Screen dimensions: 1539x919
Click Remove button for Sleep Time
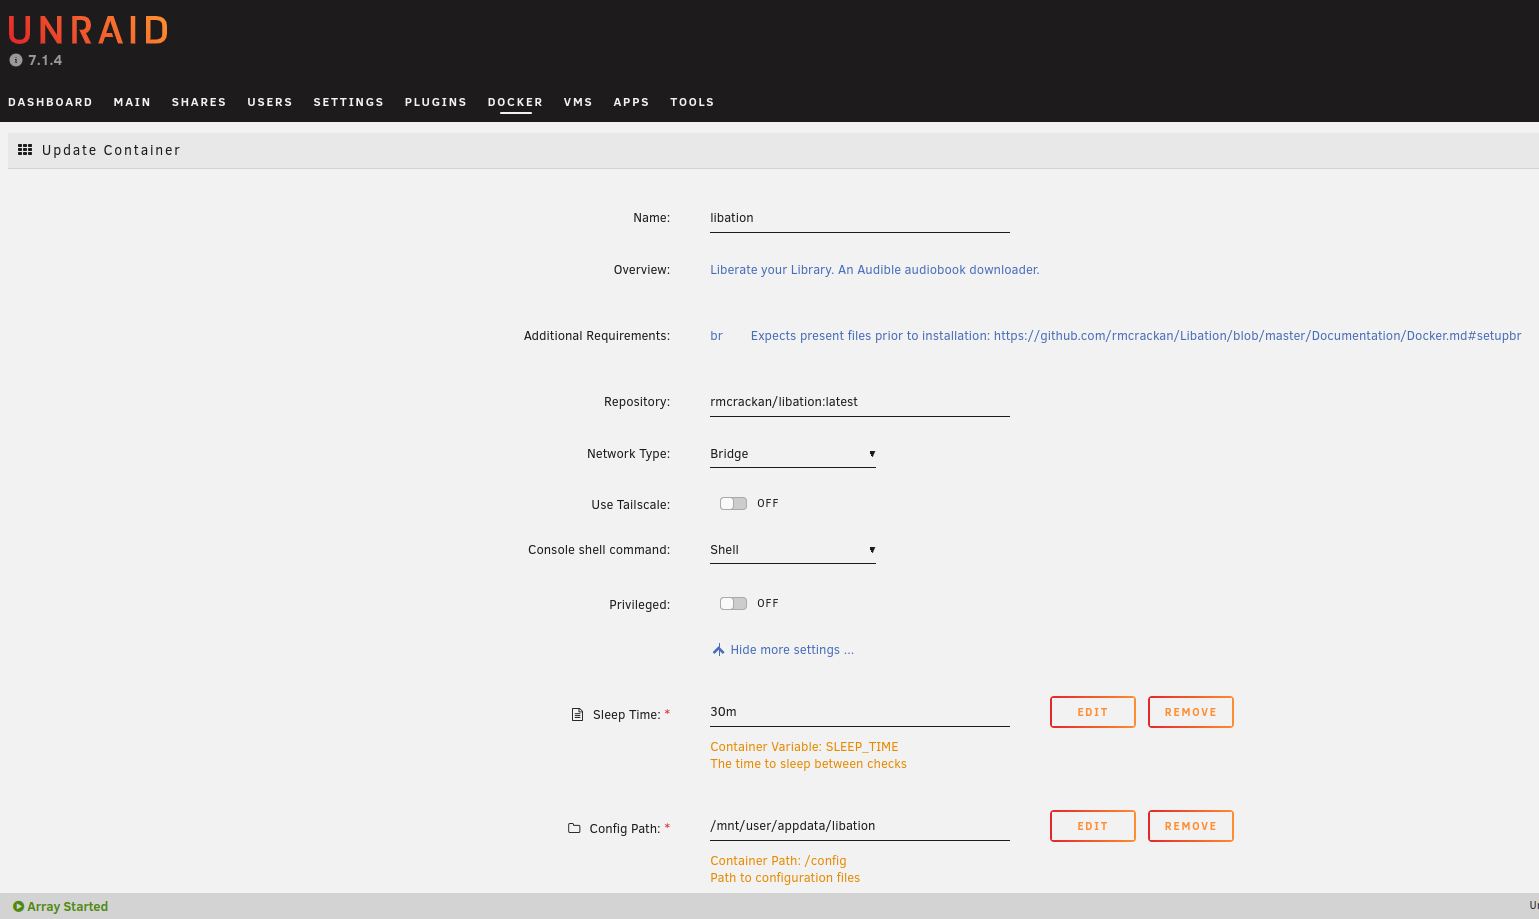coord(1191,712)
